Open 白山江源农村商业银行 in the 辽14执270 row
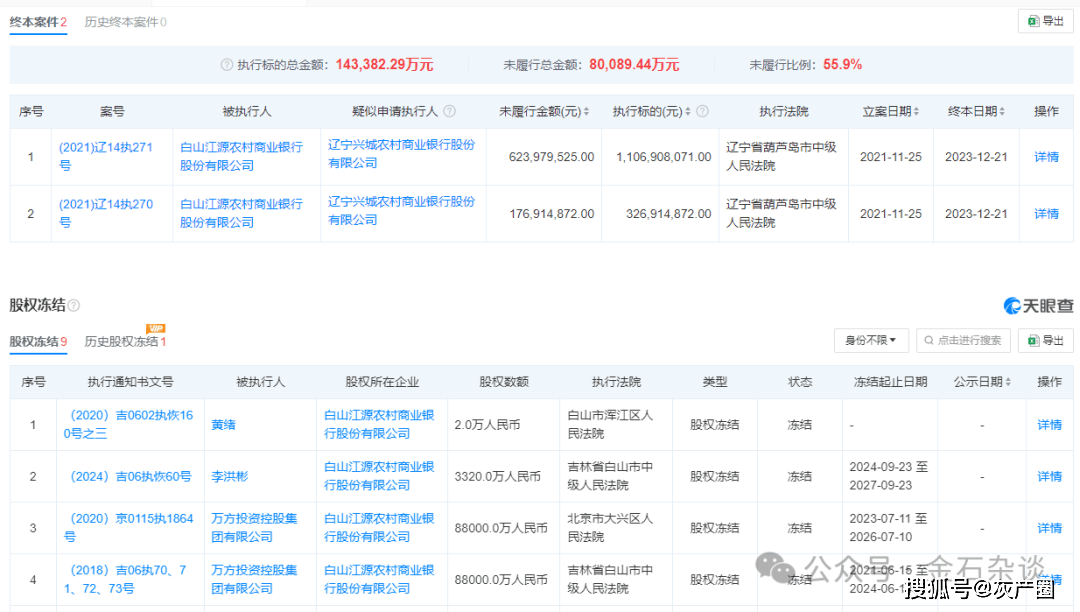The height and width of the screenshot is (612, 1080). coord(241,213)
